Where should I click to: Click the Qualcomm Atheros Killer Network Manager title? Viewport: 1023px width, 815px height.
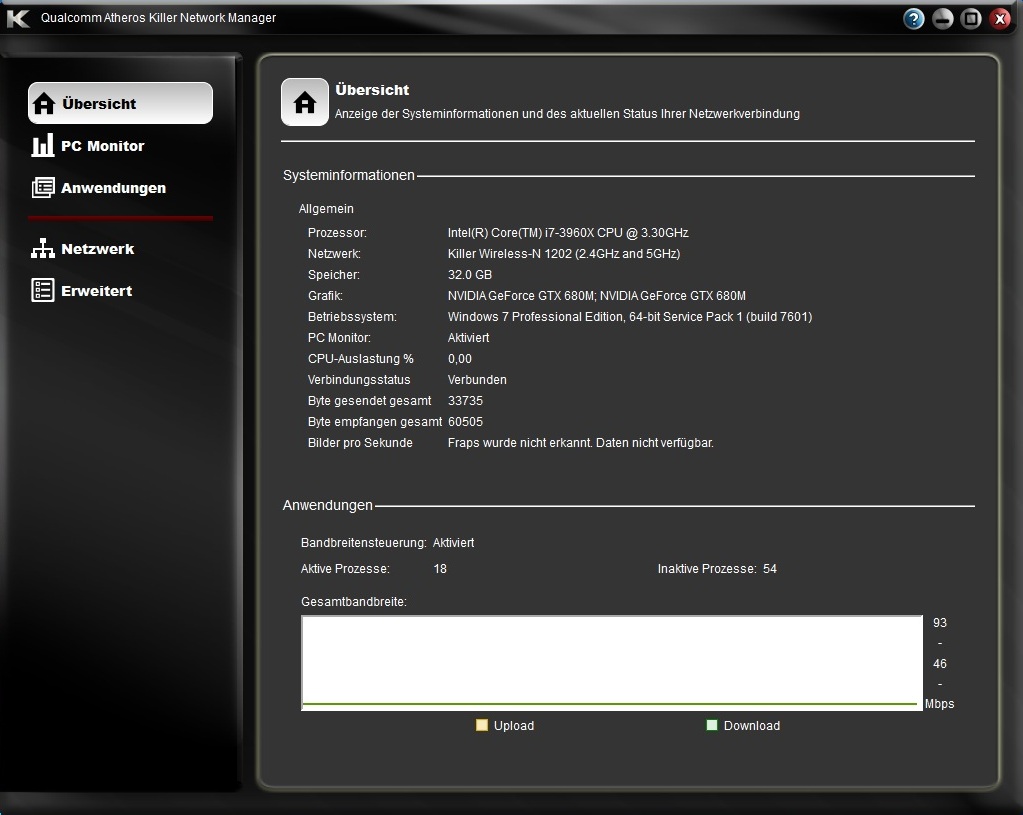158,18
